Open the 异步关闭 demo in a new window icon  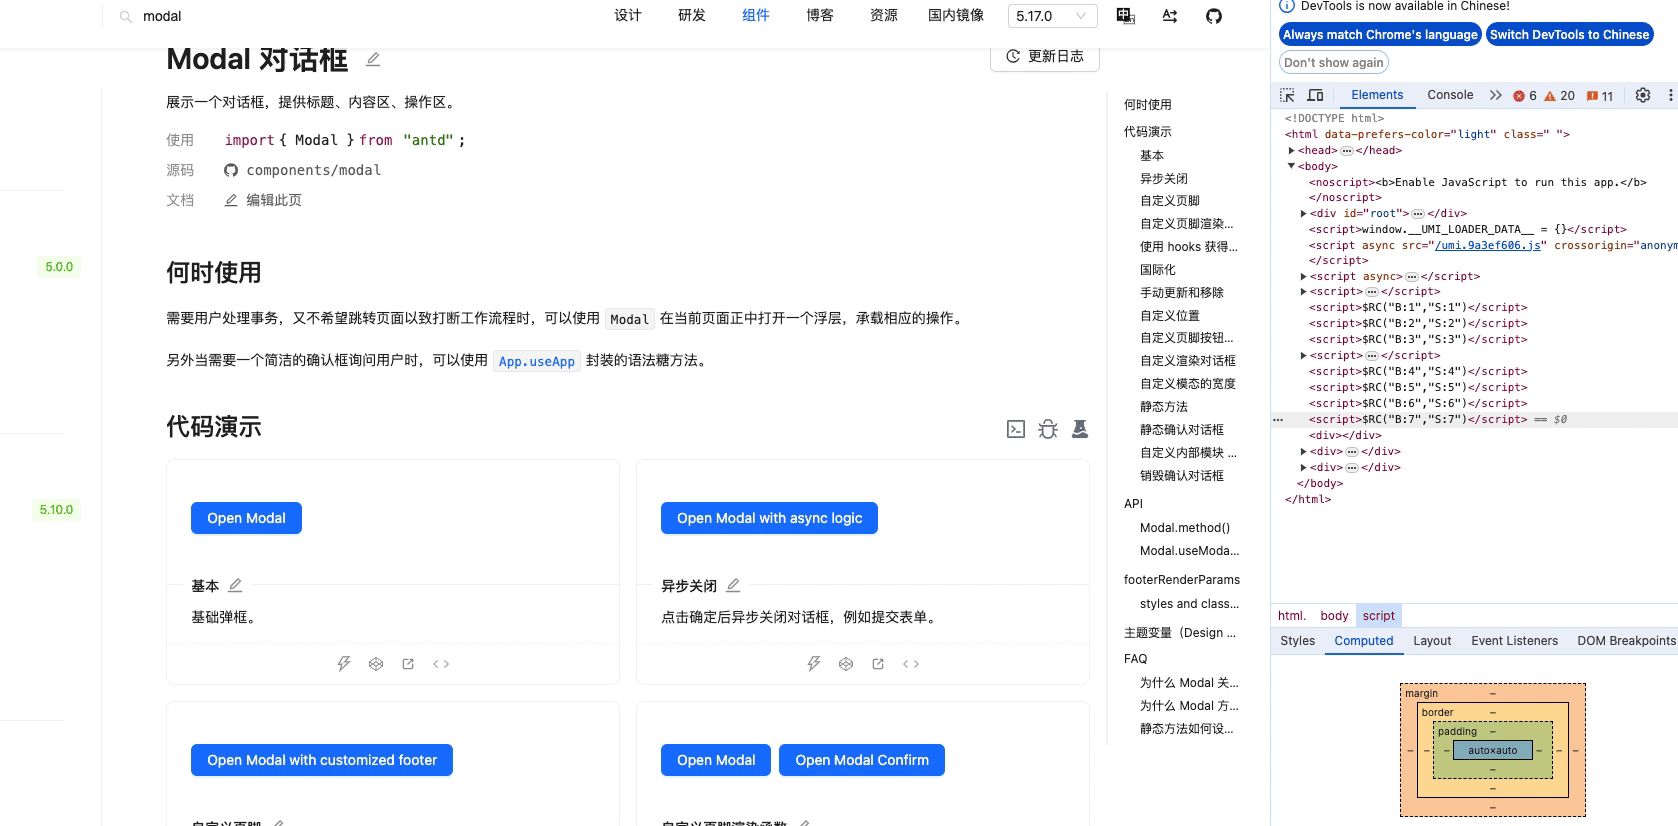(878, 664)
